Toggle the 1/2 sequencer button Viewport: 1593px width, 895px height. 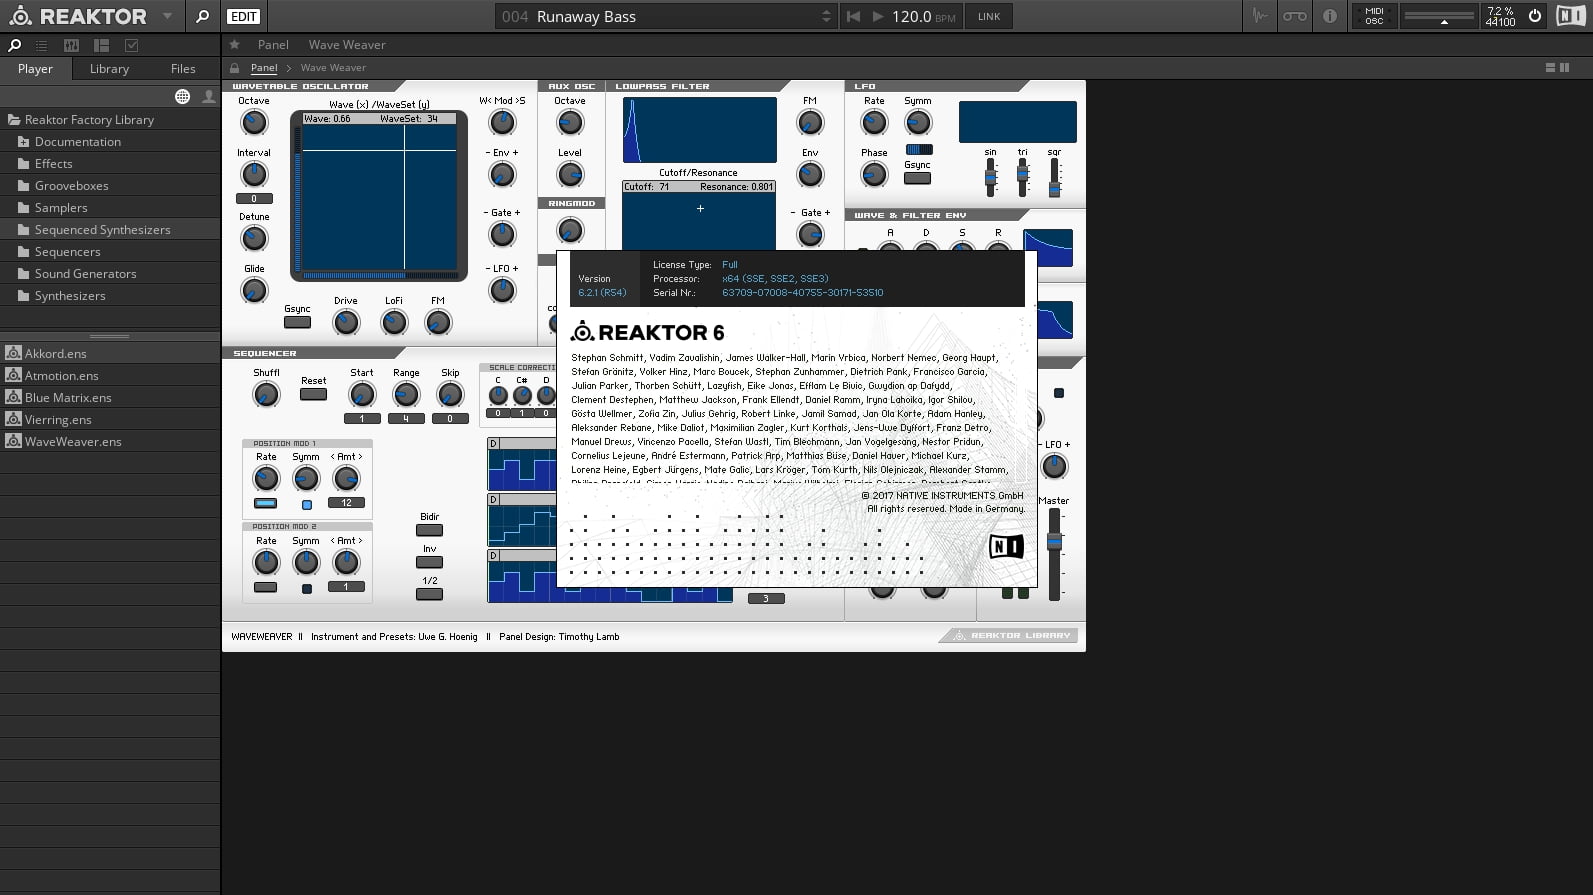(429, 594)
